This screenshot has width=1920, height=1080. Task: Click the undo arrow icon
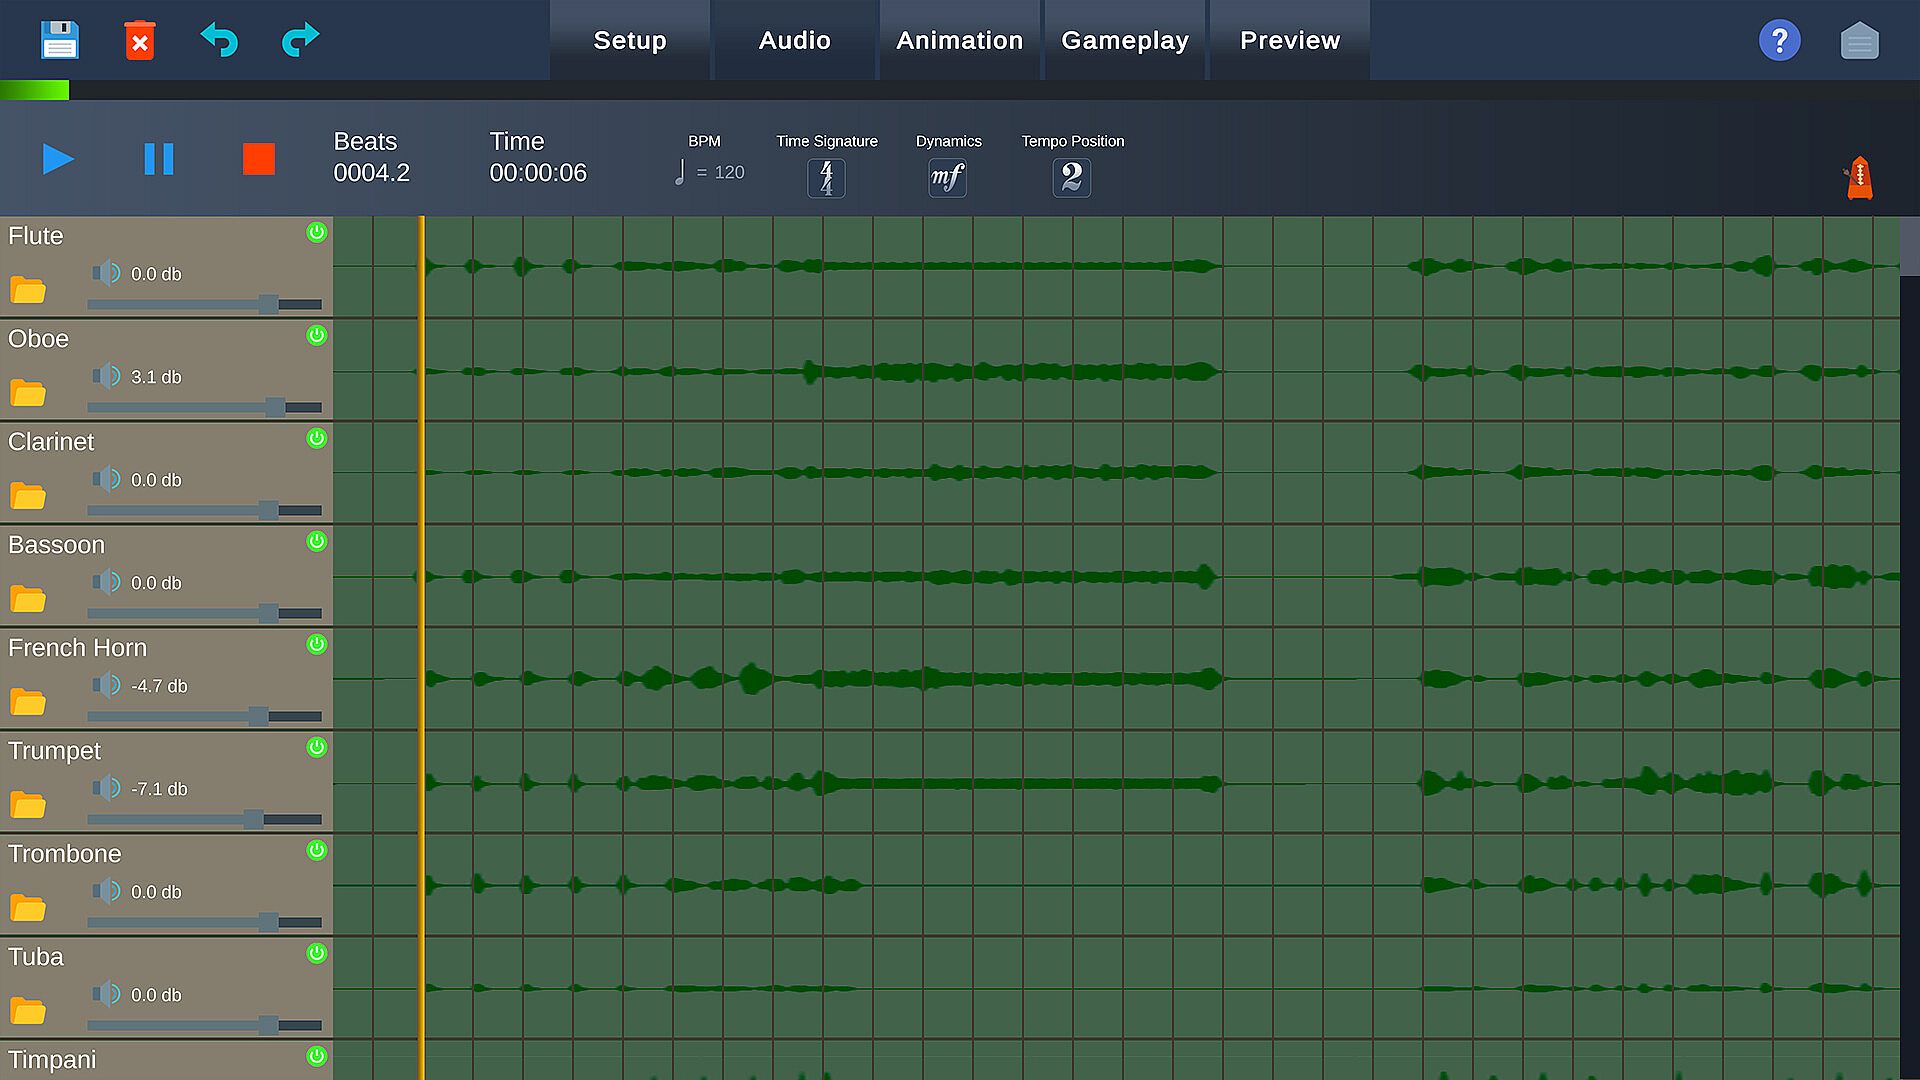point(219,40)
